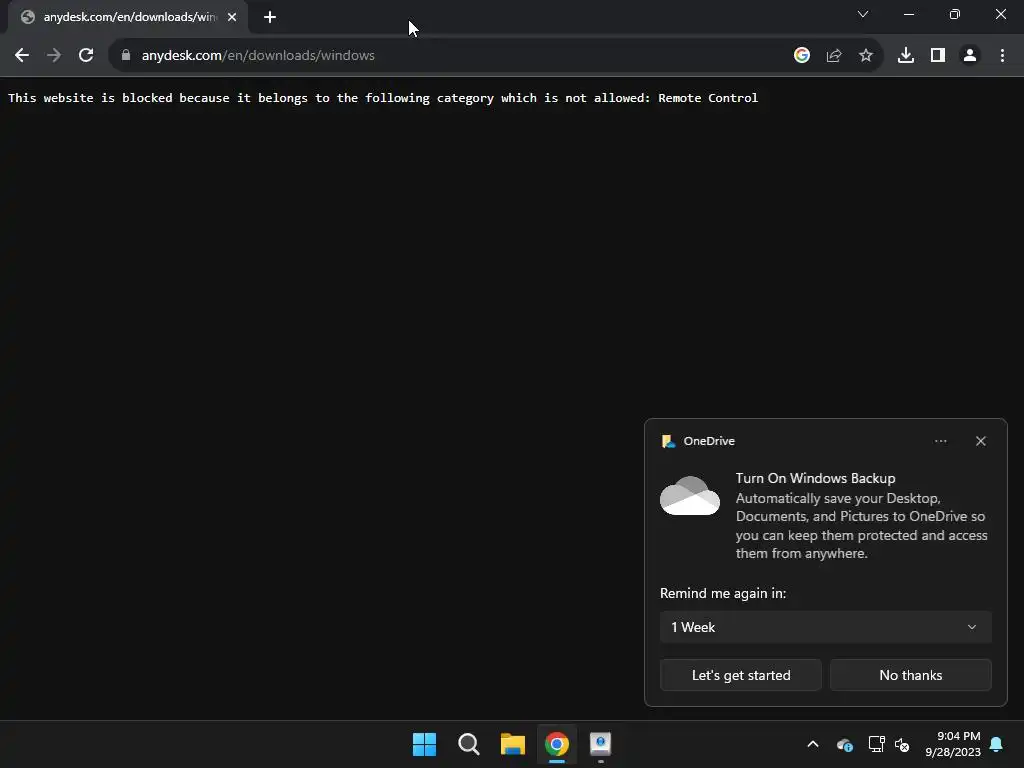Click the OneDrive cloud image
Screen dimensions: 1024x768
[x=690, y=496]
